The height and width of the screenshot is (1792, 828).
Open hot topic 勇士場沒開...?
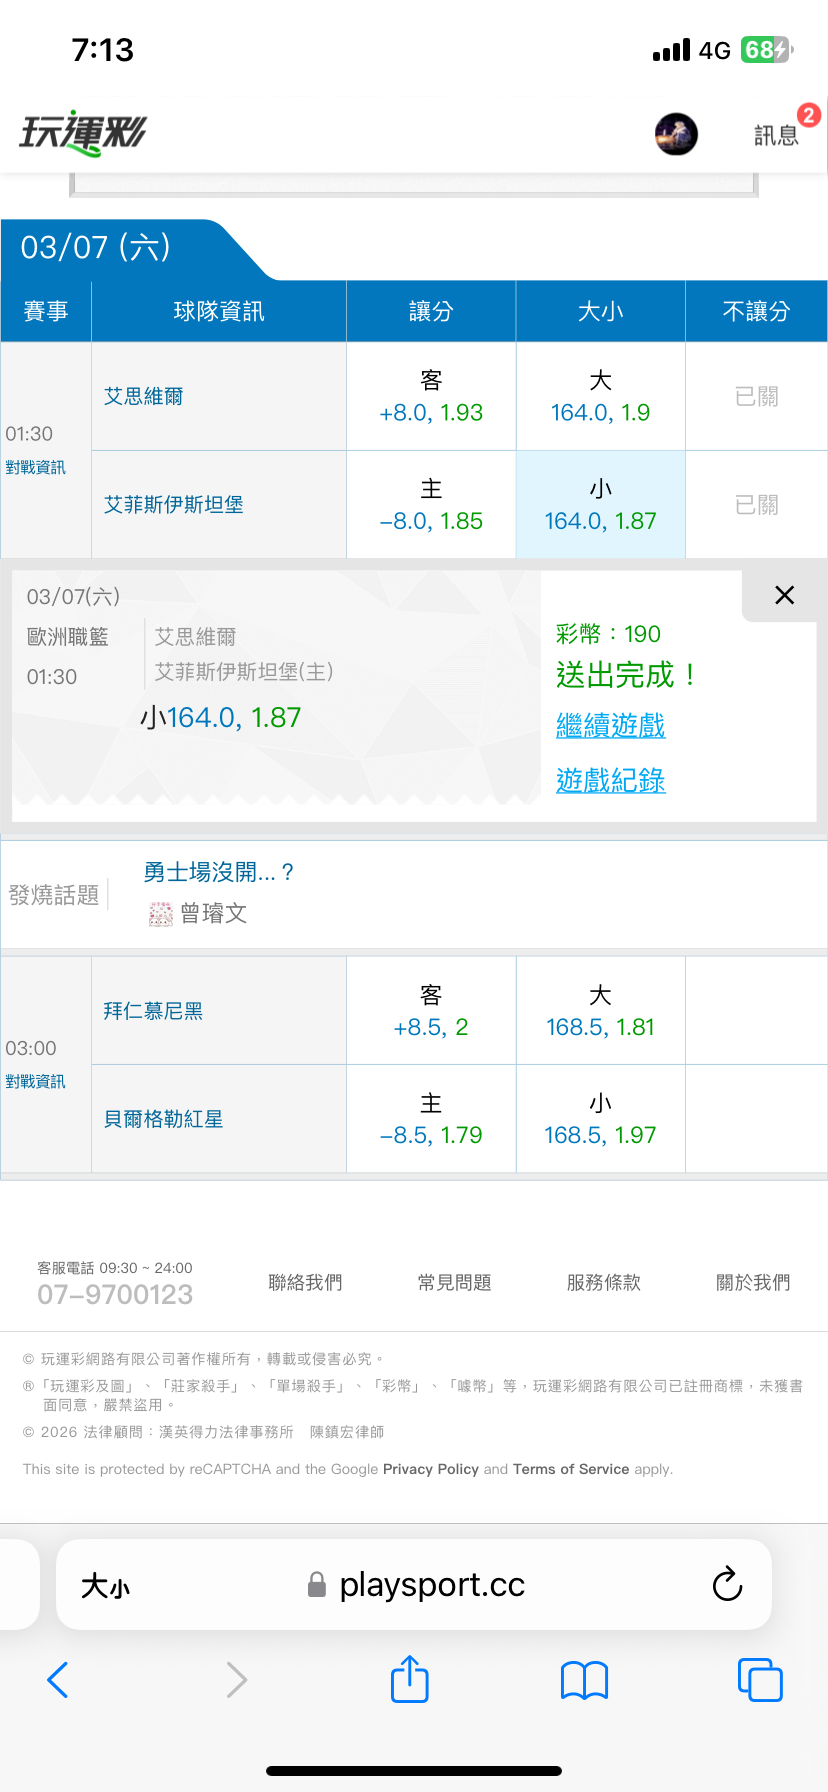(218, 872)
